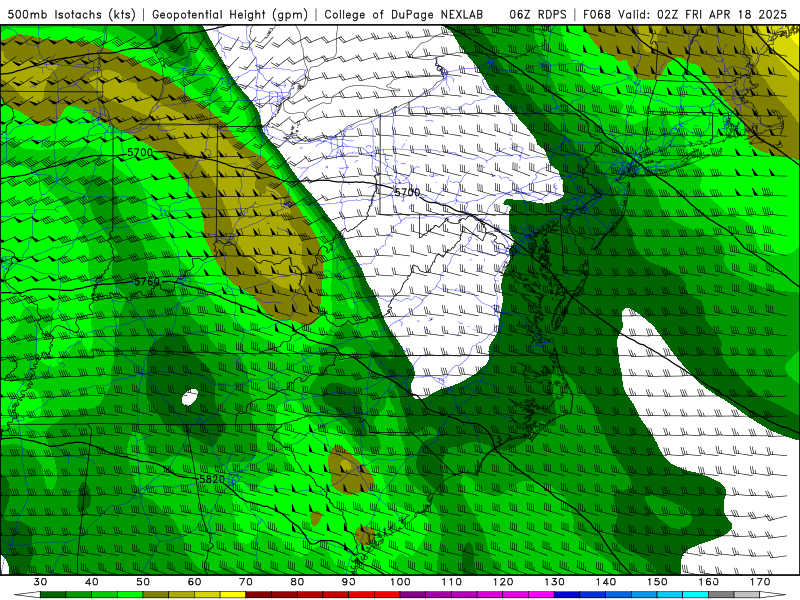Click the 90 value on the color scale
The image size is (800, 600).
pos(348,582)
